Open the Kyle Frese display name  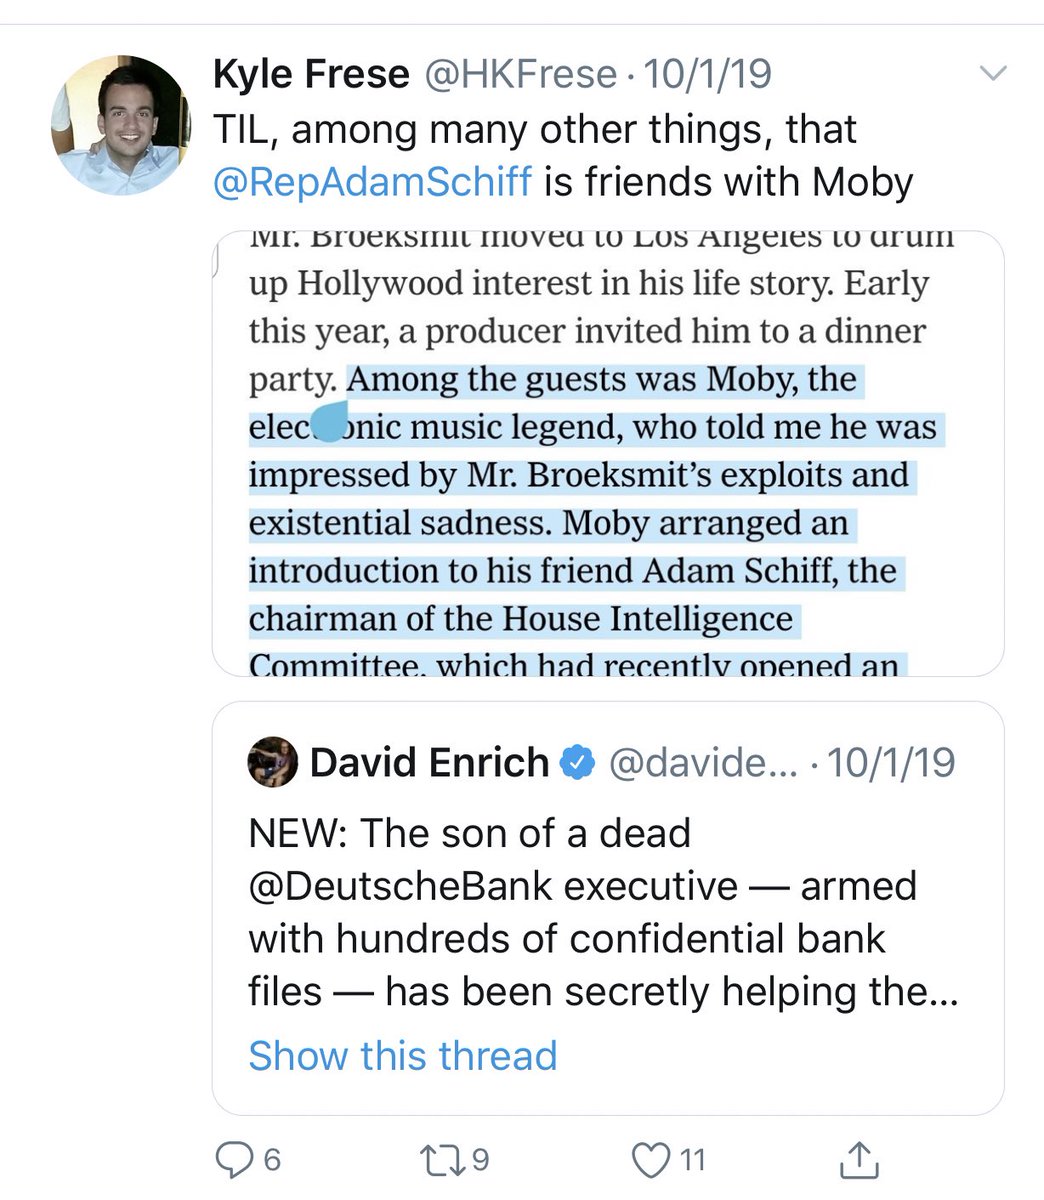(x=311, y=75)
